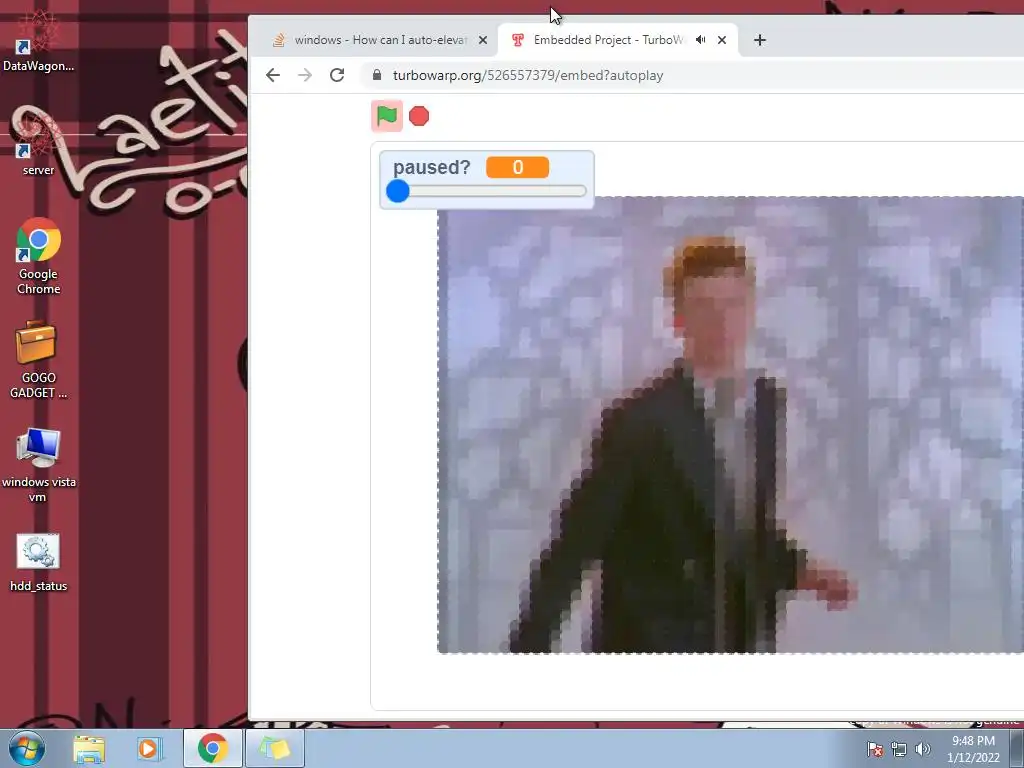
Task: Go back with browser back arrow
Action: click(273, 75)
